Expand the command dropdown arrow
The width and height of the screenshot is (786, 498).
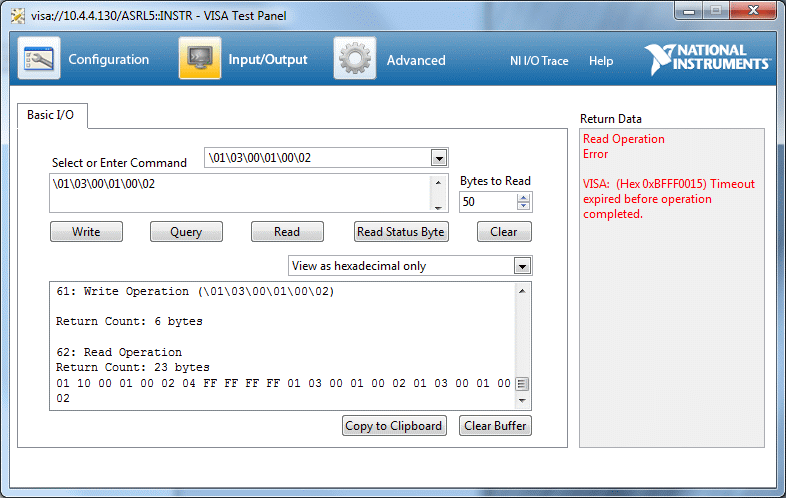439,158
